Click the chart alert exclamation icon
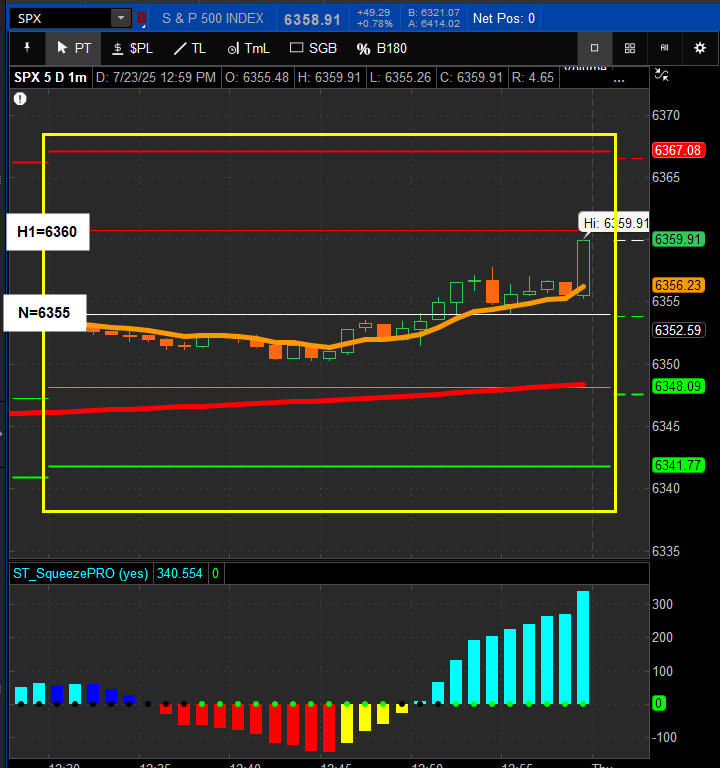 click(20, 99)
